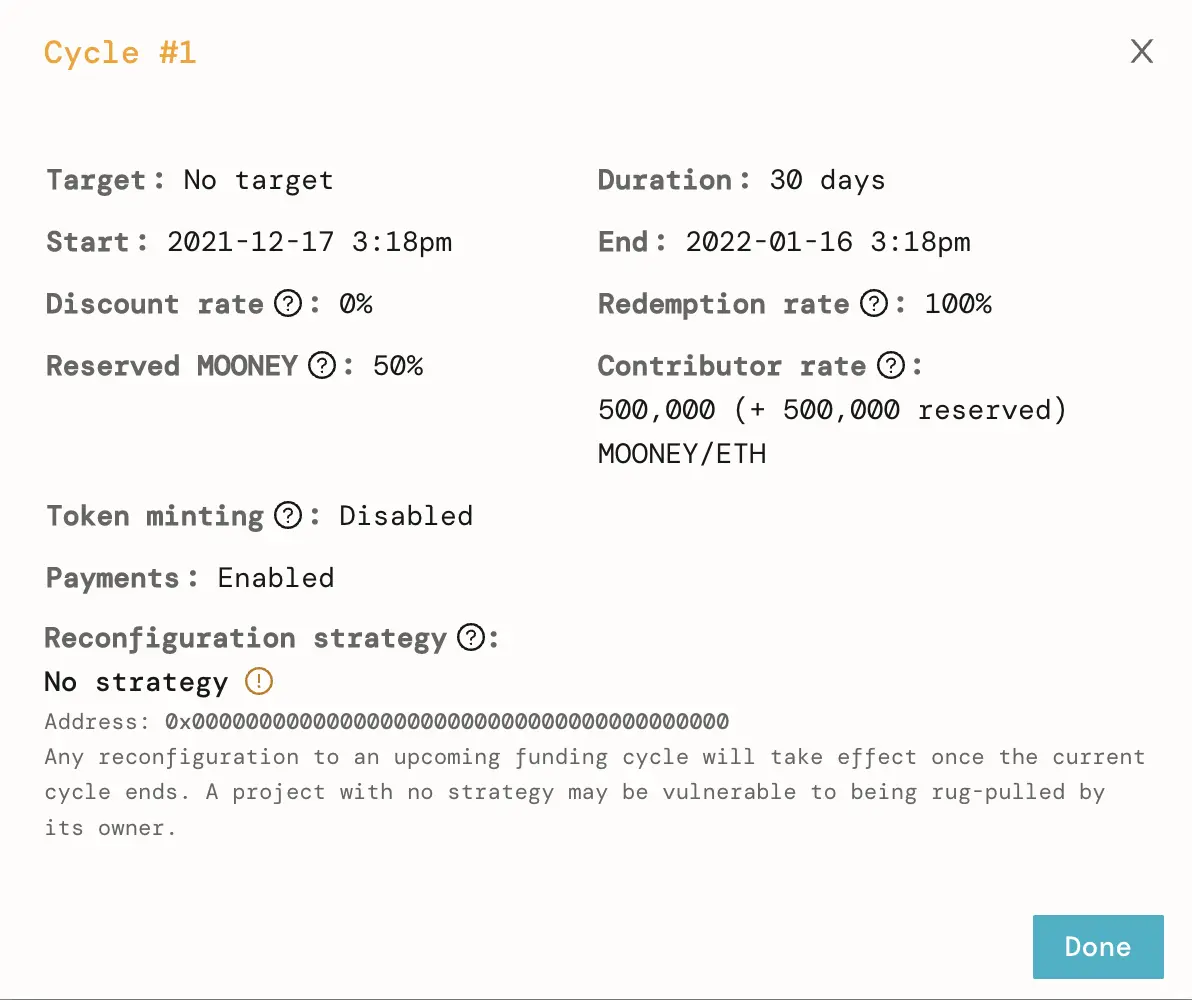Image resolution: width=1192 pixels, height=1000 pixels.
Task: Click the Discount rate 0% value
Action: pos(356,304)
